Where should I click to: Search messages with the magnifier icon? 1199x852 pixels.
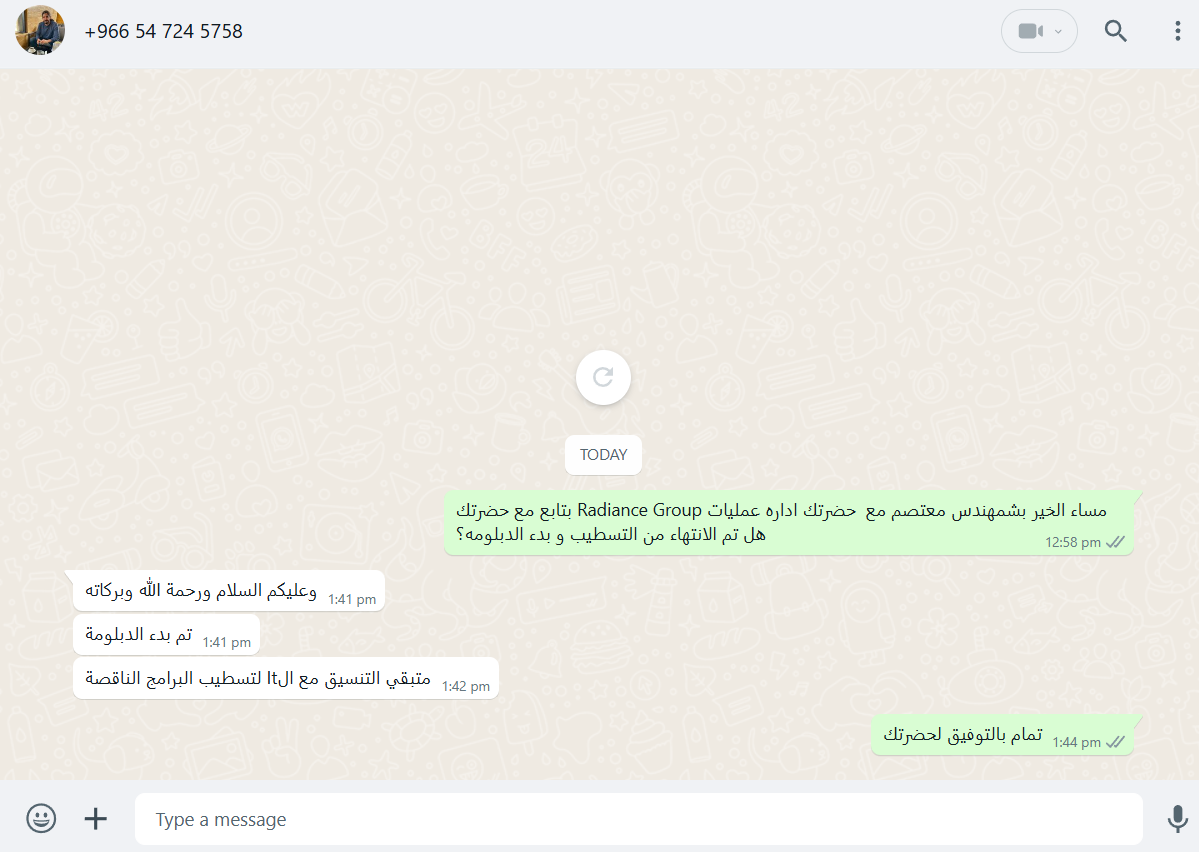pyautogui.click(x=1116, y=31)
